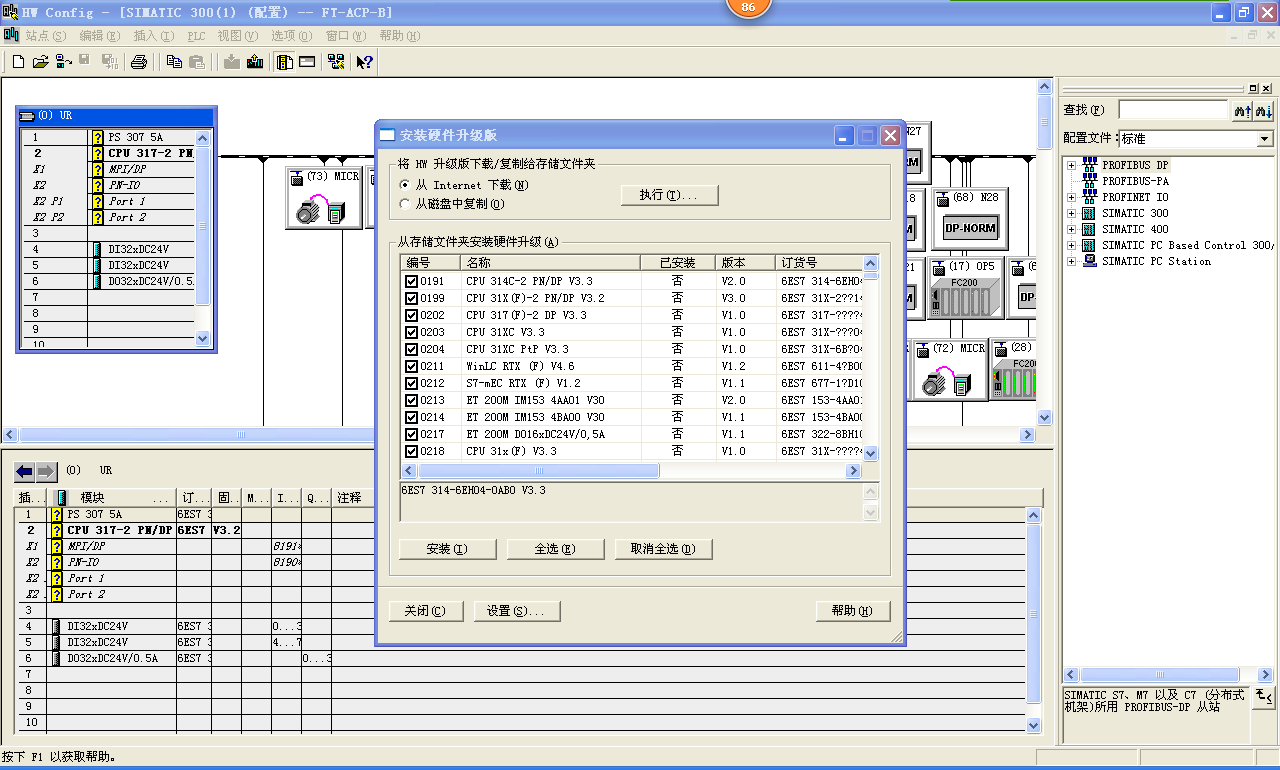Select the (72) MICR drive station icon
Viewport: 1280px width, 770px height.
[x=949, y=370]
